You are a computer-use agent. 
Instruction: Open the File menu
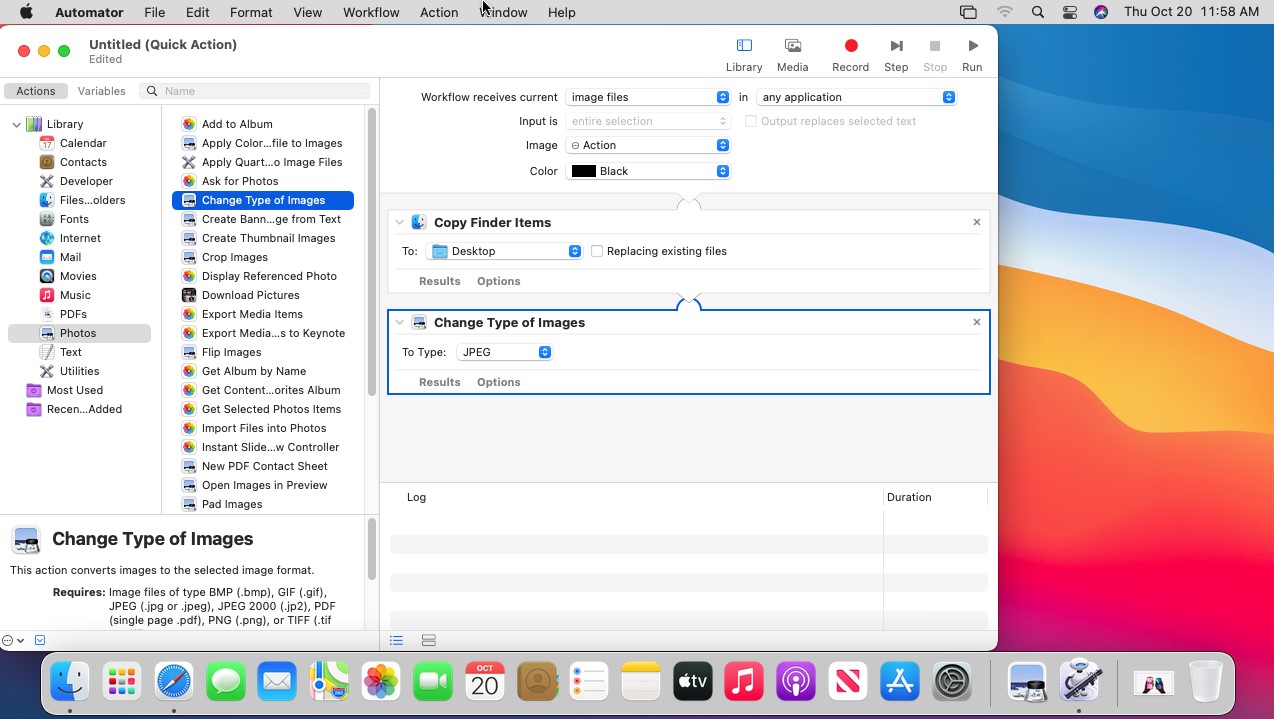click(x=154, y=12)
